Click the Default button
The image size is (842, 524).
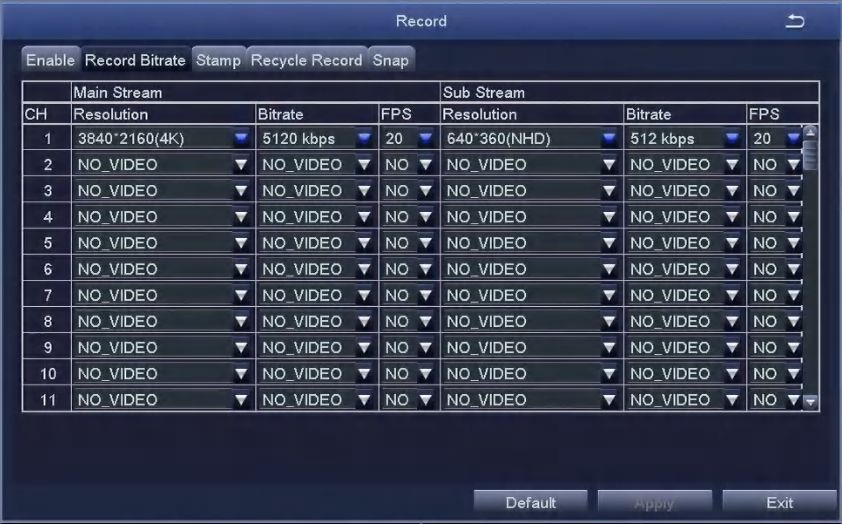pos(531,503)
